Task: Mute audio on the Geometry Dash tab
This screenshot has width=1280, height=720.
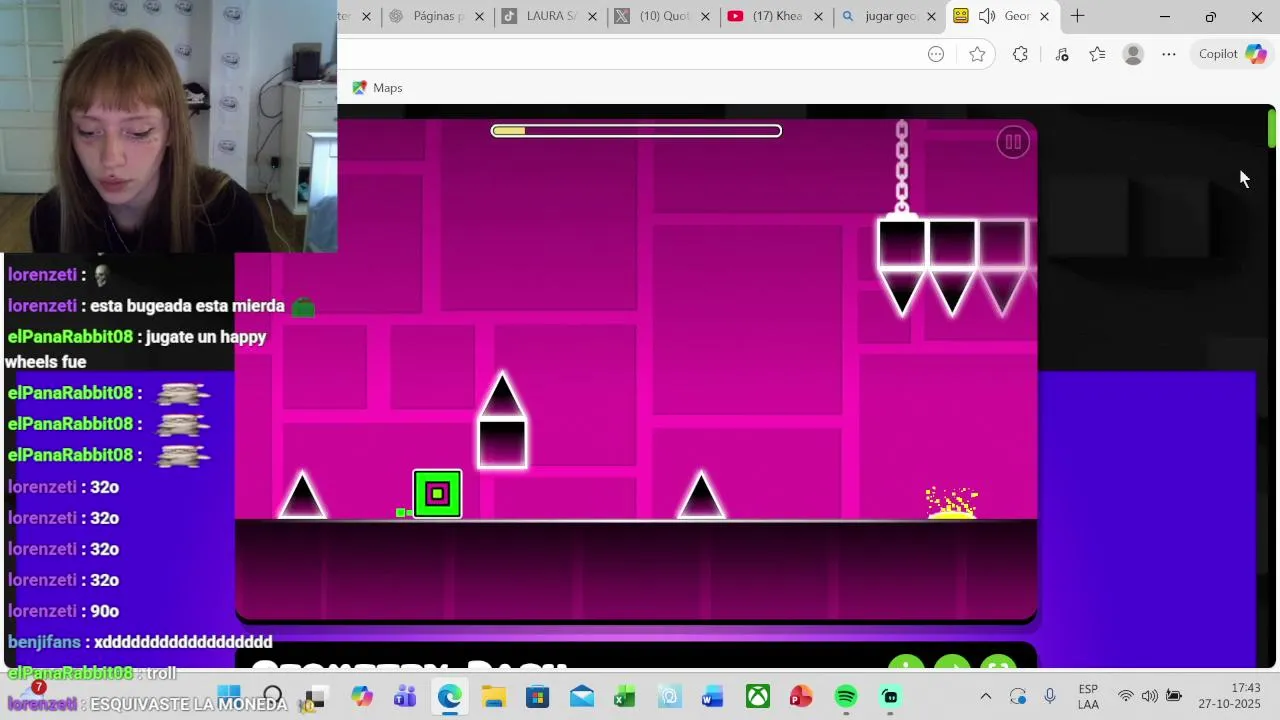Action: pyautogui.click(x=987, y=16)
